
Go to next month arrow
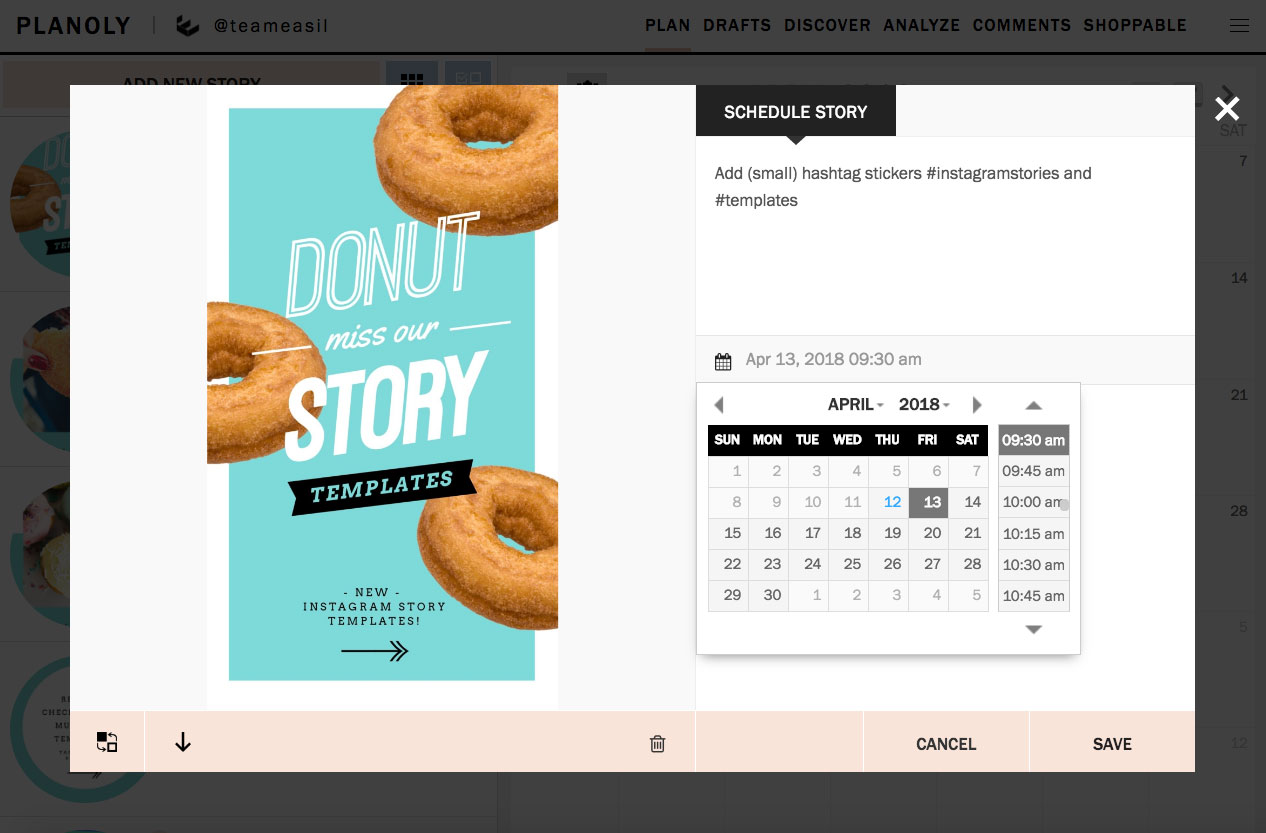coord(977,405)
